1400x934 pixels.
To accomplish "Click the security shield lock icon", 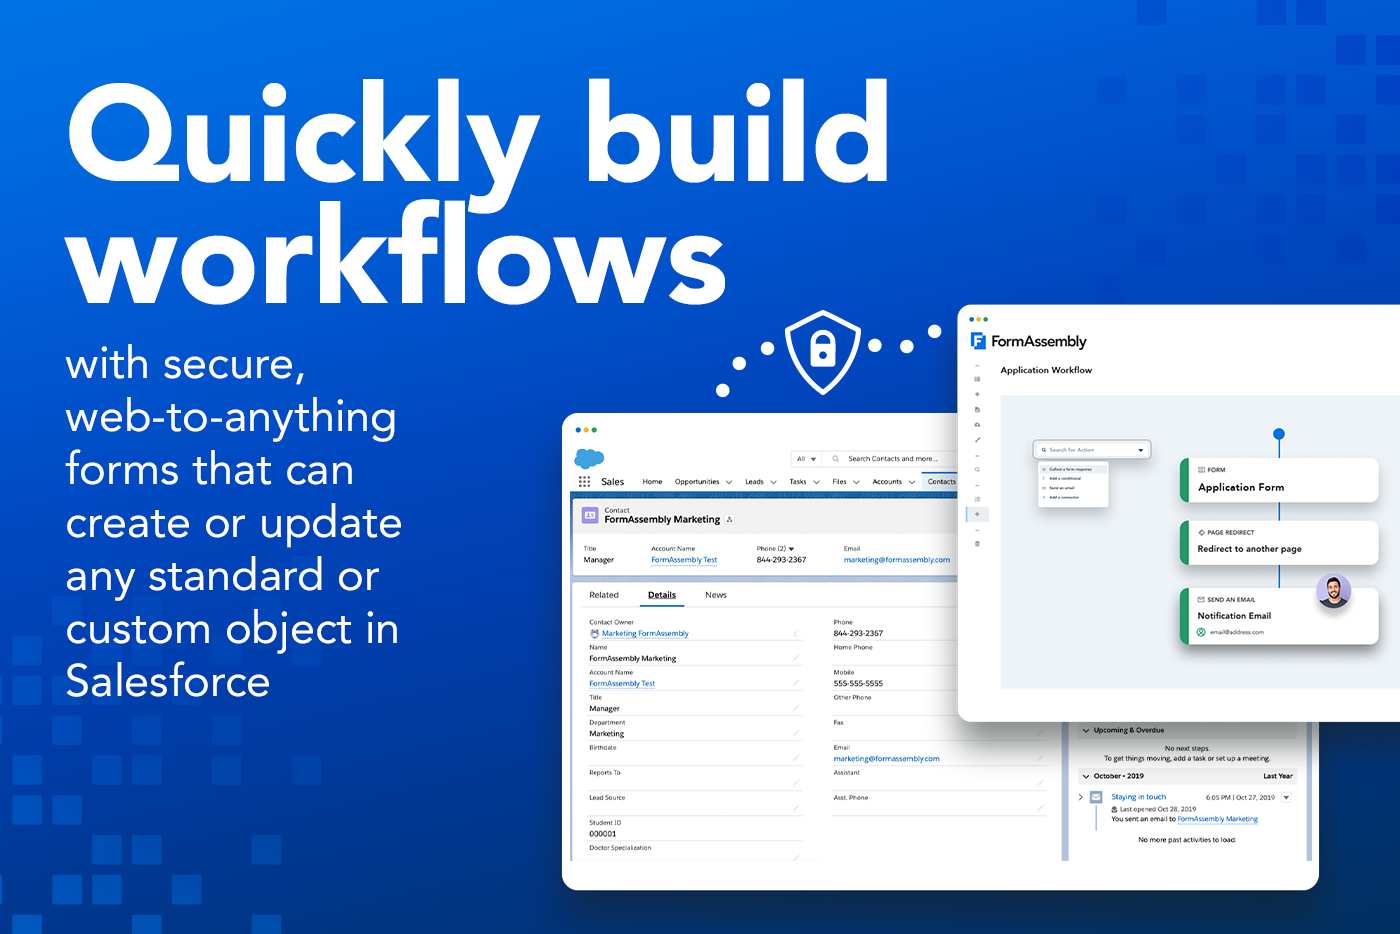I will pos(823,351).
